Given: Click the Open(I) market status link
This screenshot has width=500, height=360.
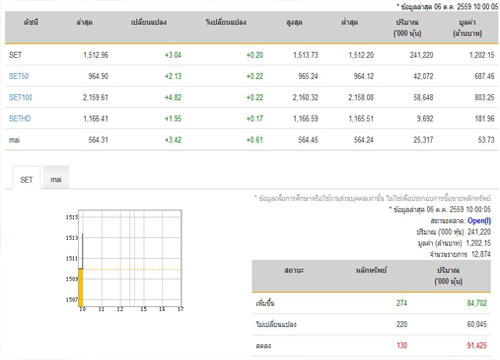Looking at the screenshot, I should click(x=479, y=221).
